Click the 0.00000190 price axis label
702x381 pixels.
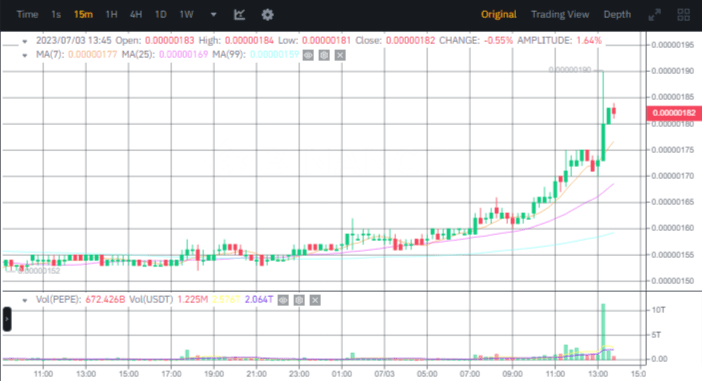672,71
